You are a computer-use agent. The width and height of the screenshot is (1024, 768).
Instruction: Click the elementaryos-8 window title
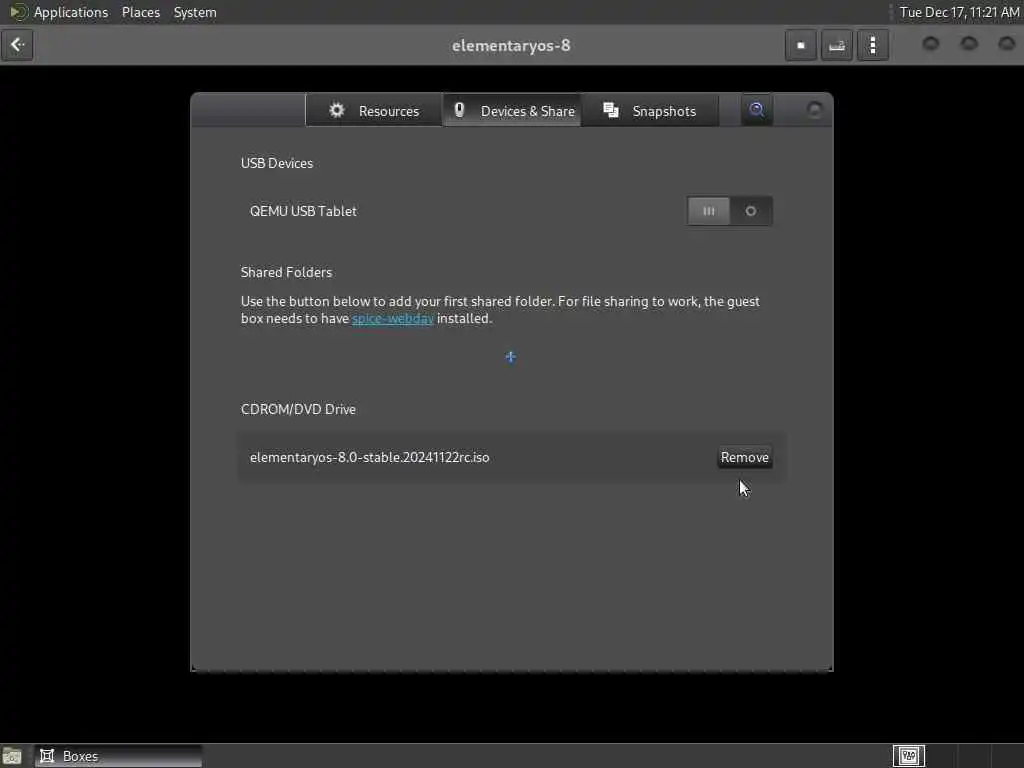(511, 45)
